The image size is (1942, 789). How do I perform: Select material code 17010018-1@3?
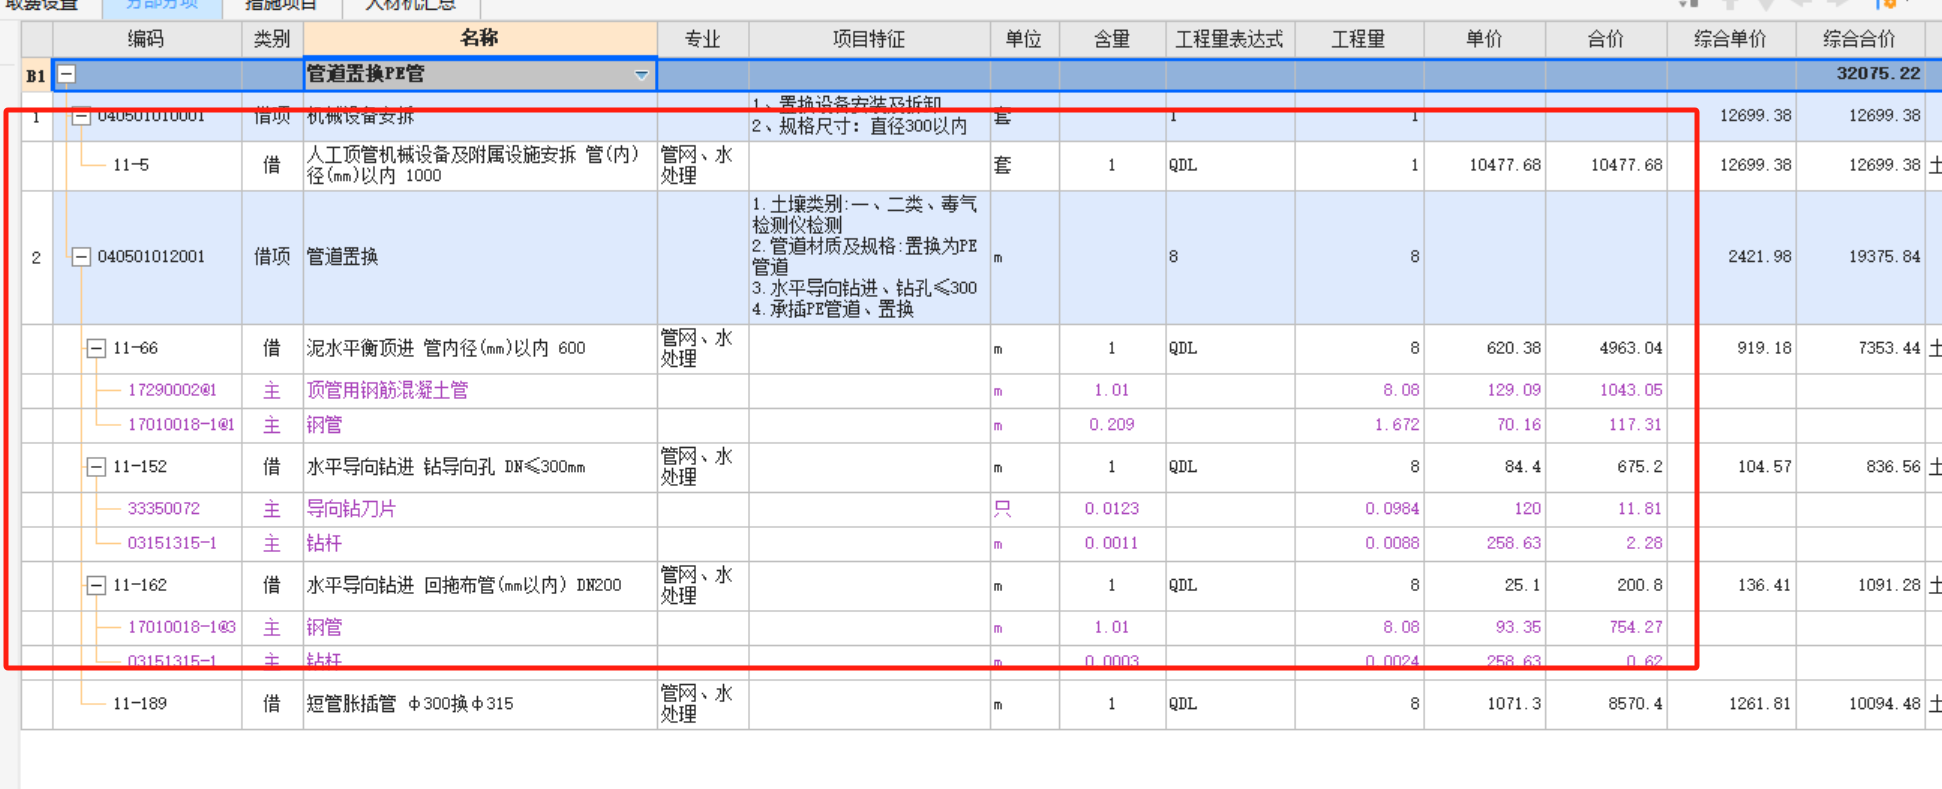coord(181,627)
